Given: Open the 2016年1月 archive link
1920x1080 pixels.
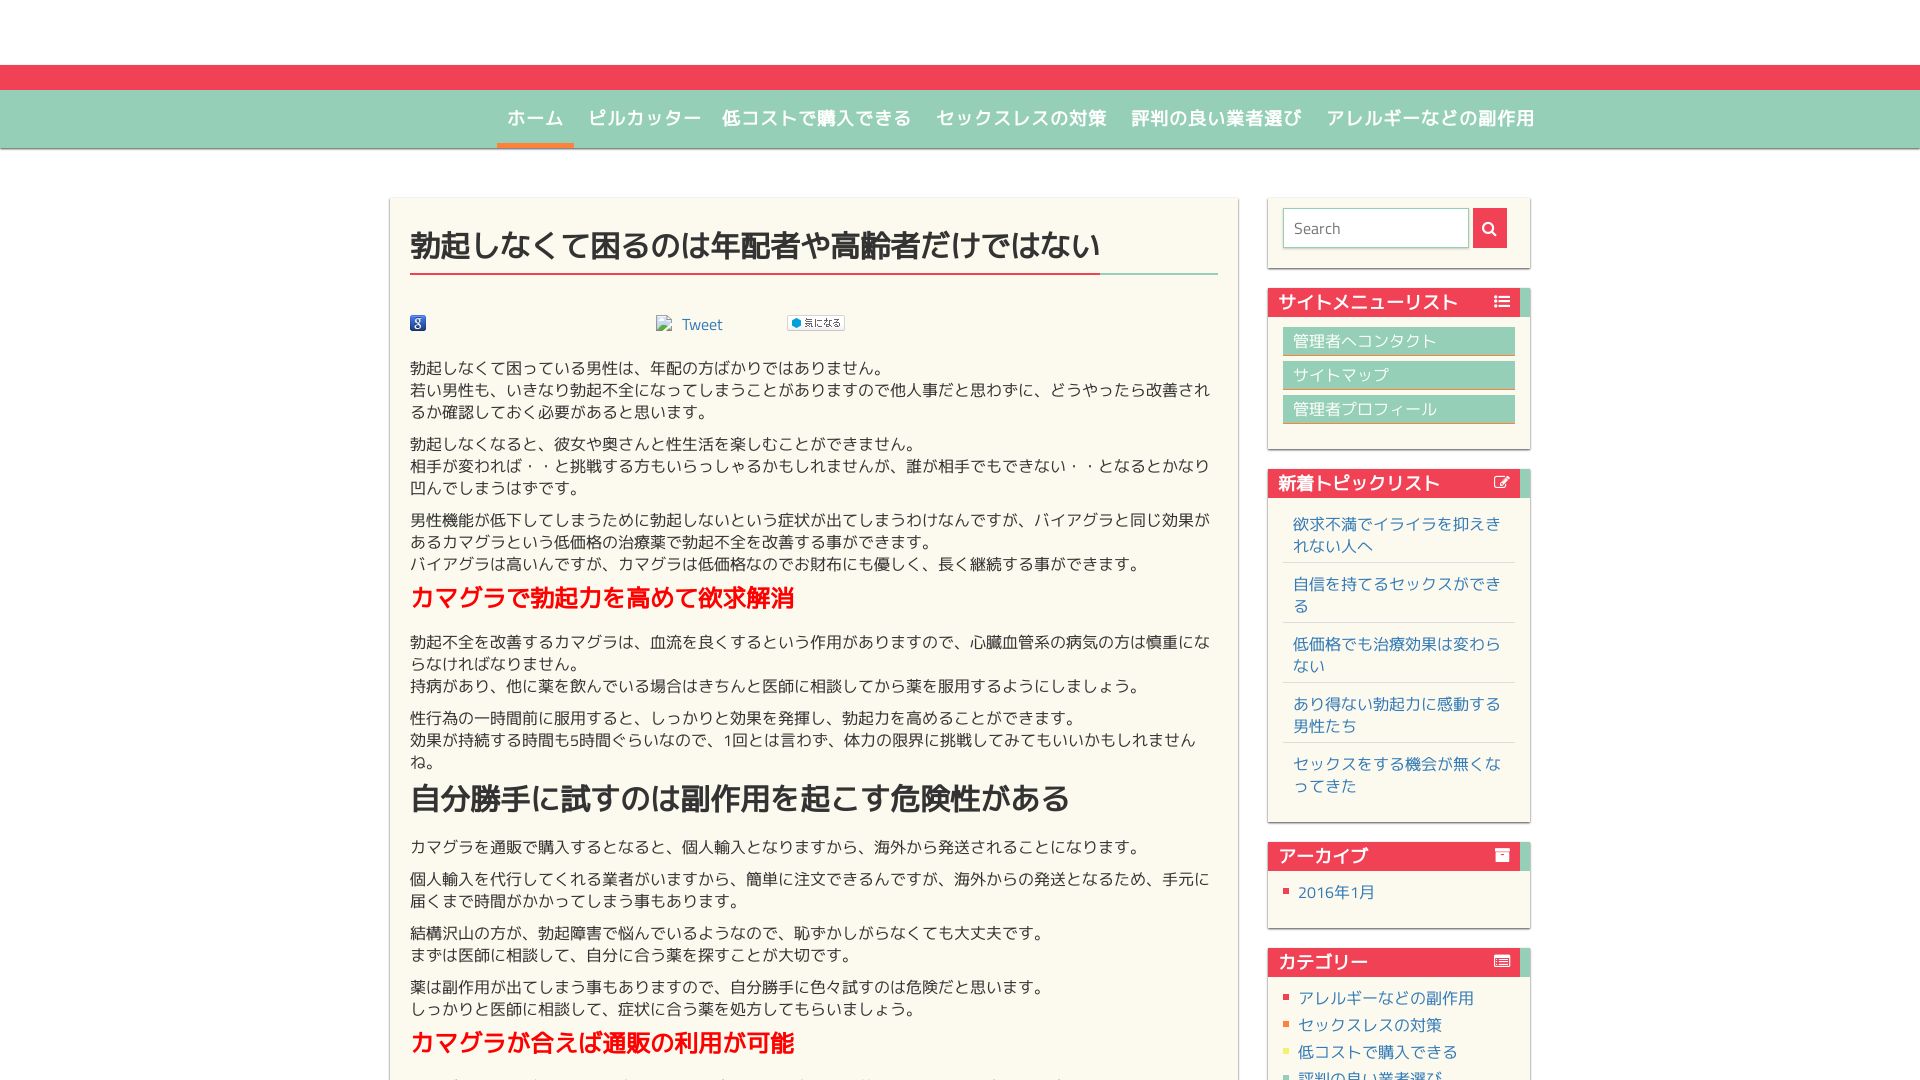Looking at the screenshot, I should [1336, 892].
